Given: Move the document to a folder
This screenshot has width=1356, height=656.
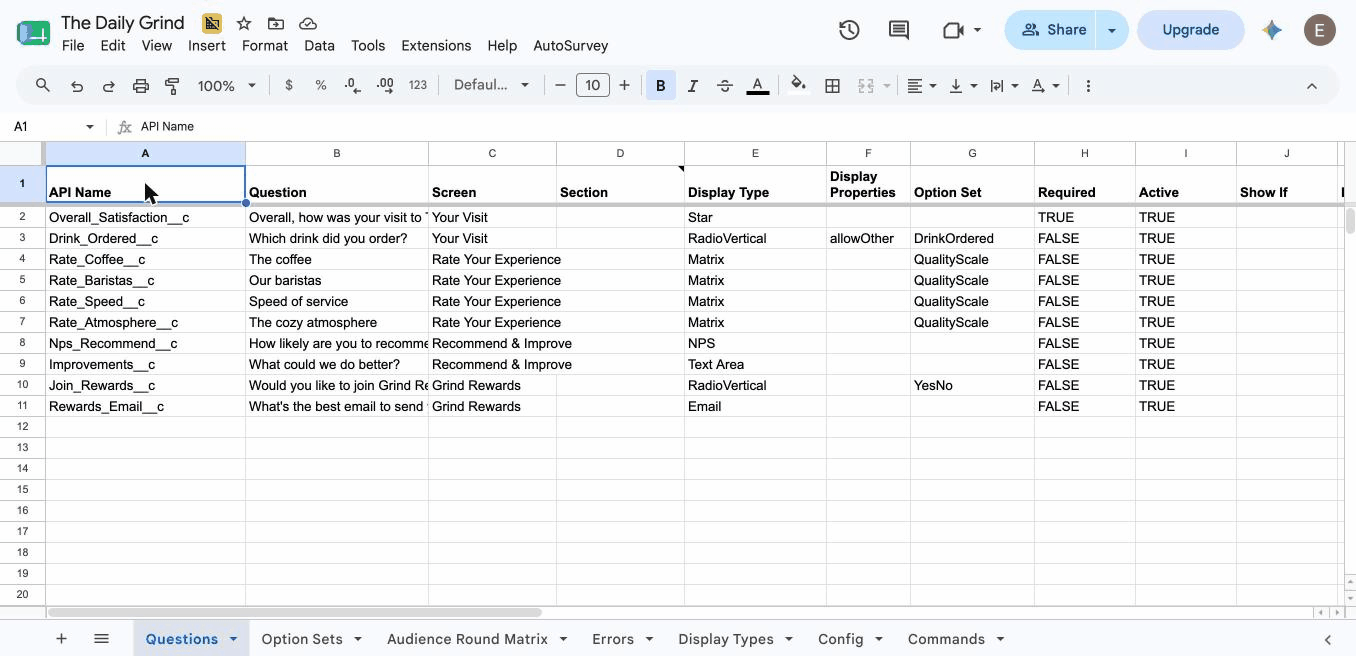Looking at the screenshot, I should [276, 23].
